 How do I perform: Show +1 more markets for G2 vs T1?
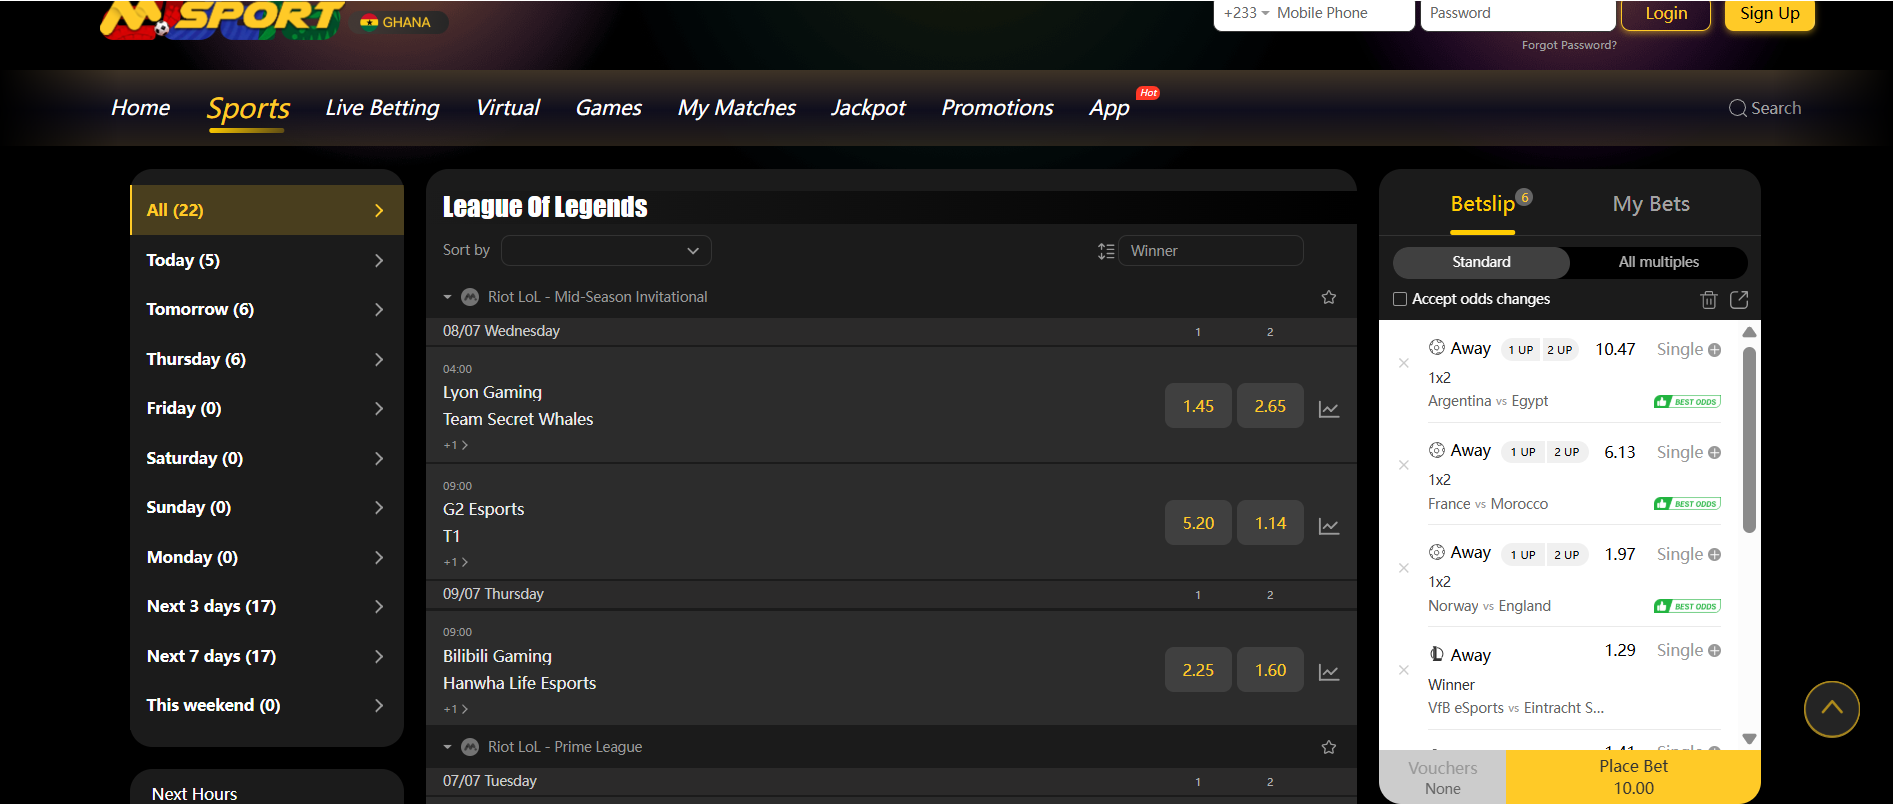pyautogui.click(x=456, y=562)
